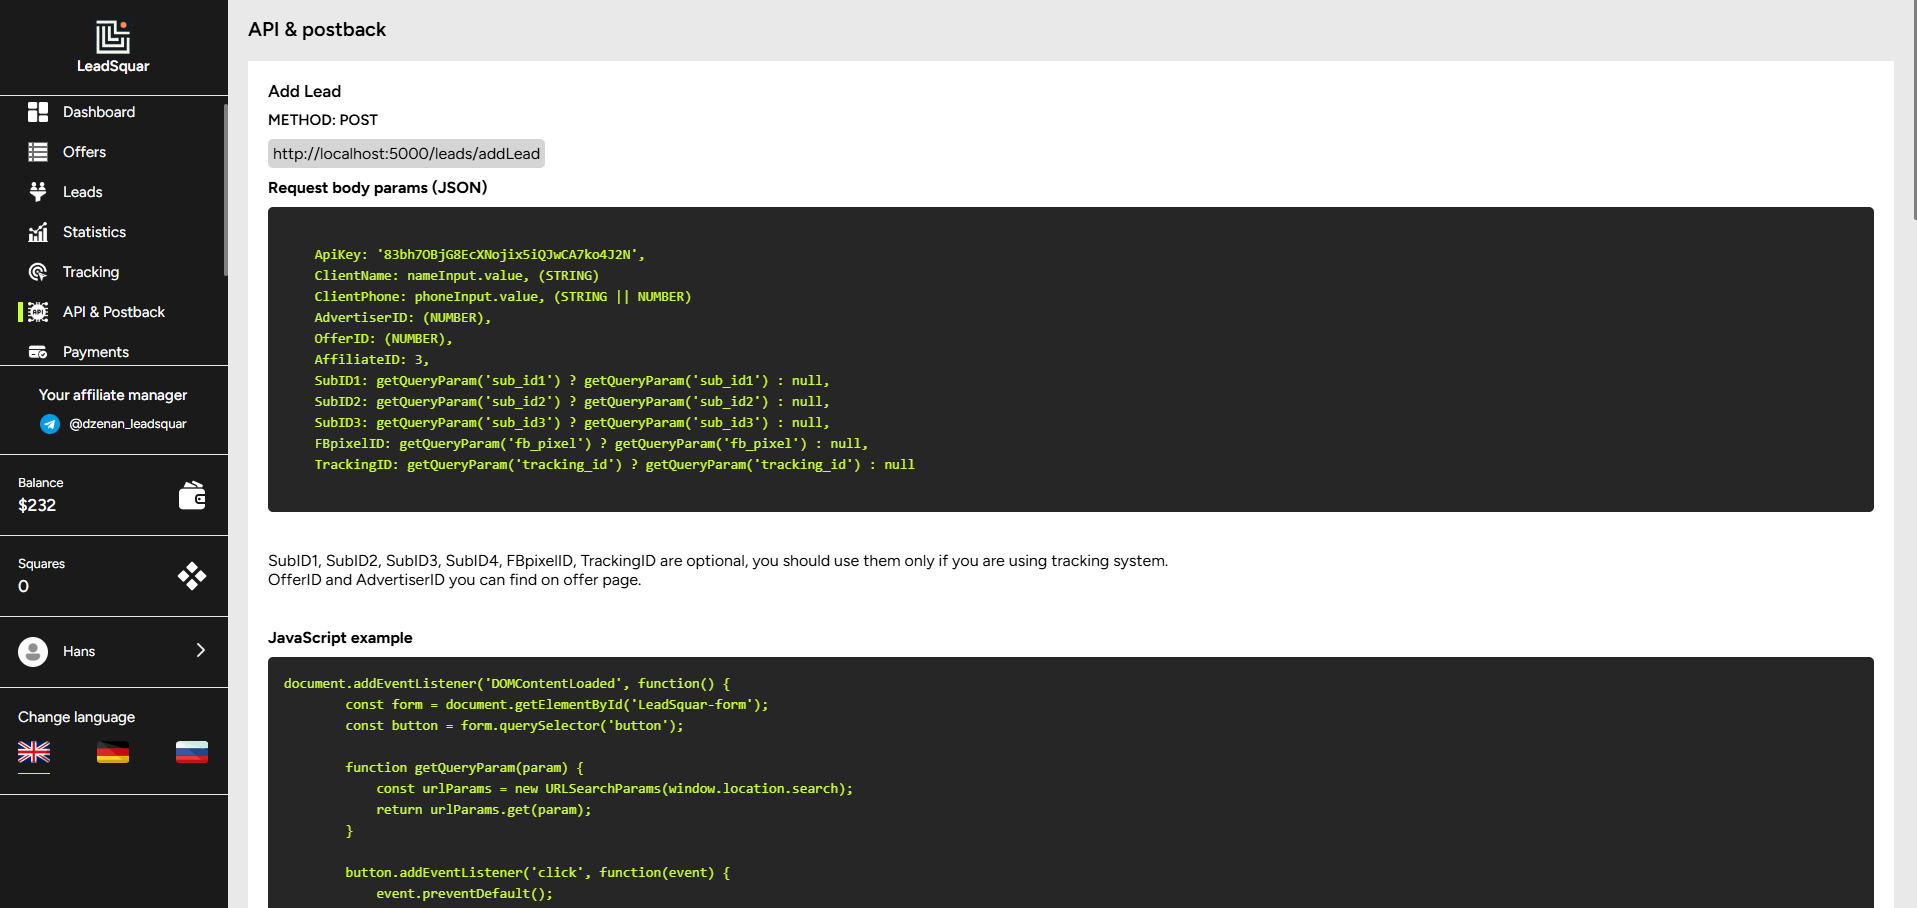Expand the Hans profile chevron
The image size is (1917, 908).
pyautogui.click(x=201, y=650)
